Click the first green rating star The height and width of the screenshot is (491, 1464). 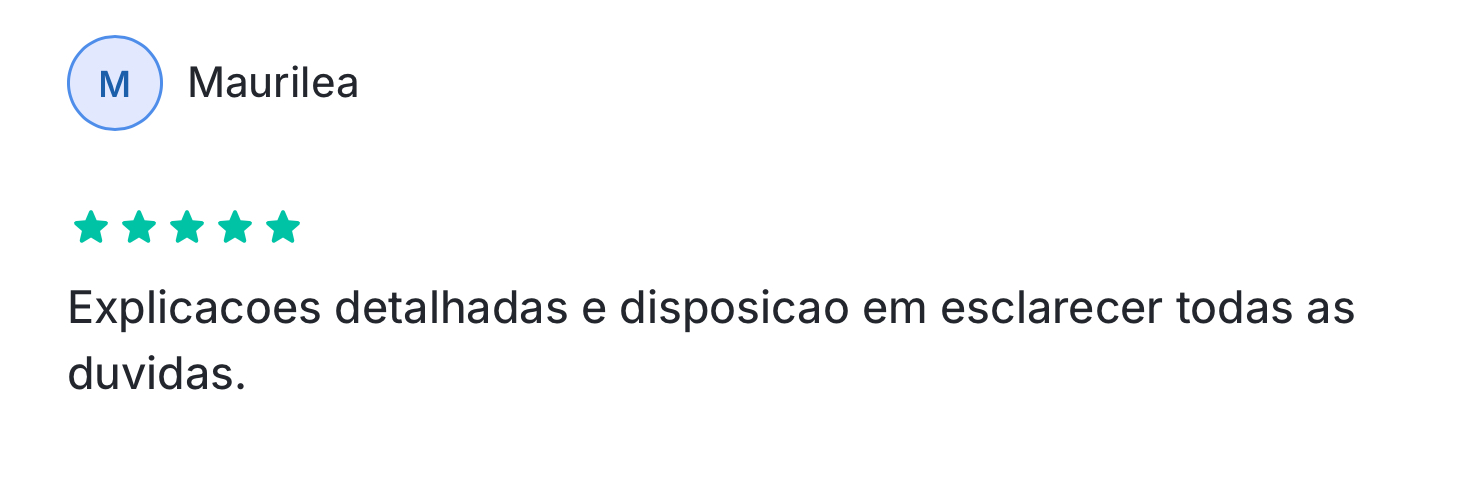(91, 228)
